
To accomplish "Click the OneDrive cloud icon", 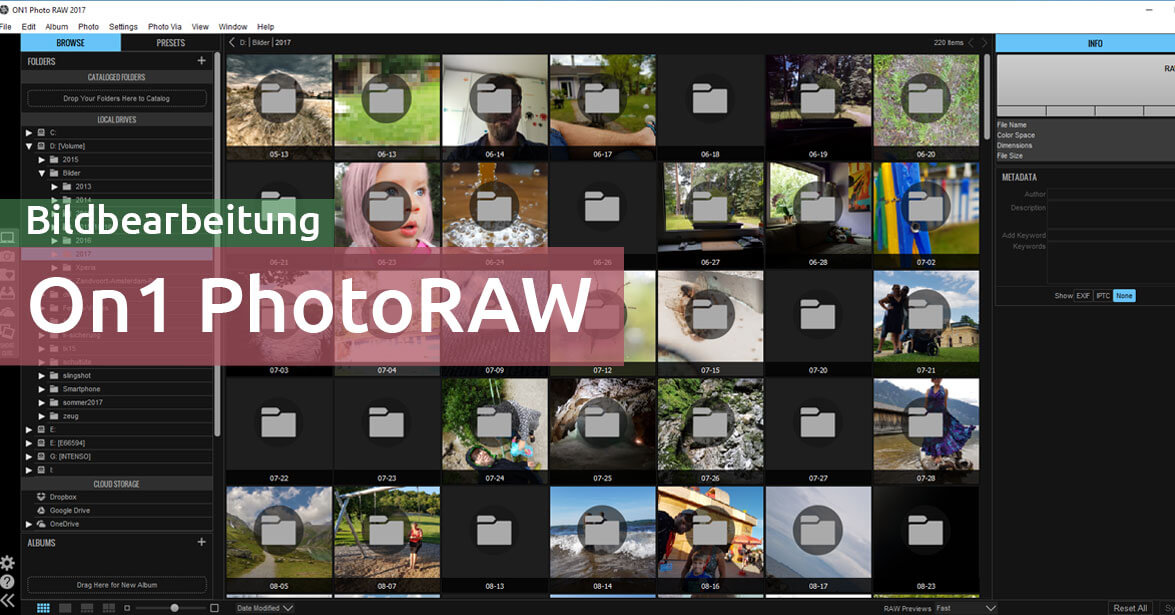I will [x=42, y=524].
